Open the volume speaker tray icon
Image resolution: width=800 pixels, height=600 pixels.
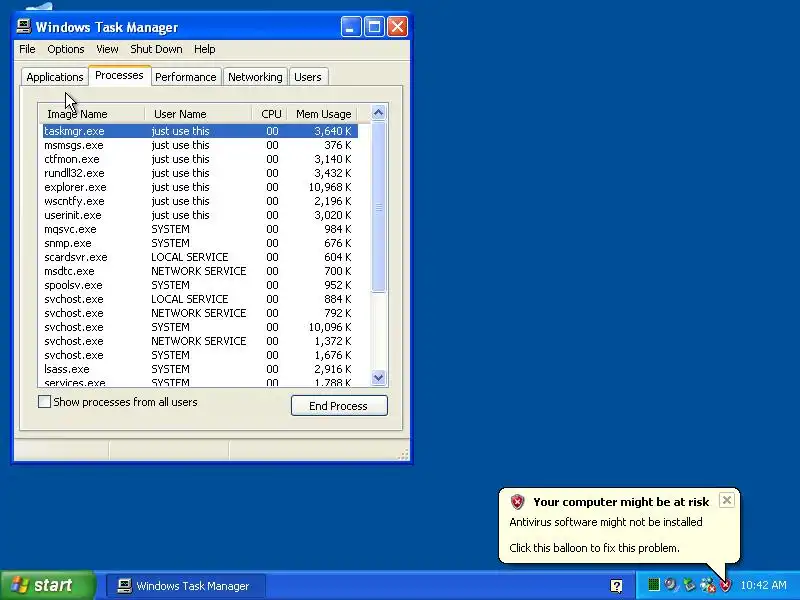point(671,585)
